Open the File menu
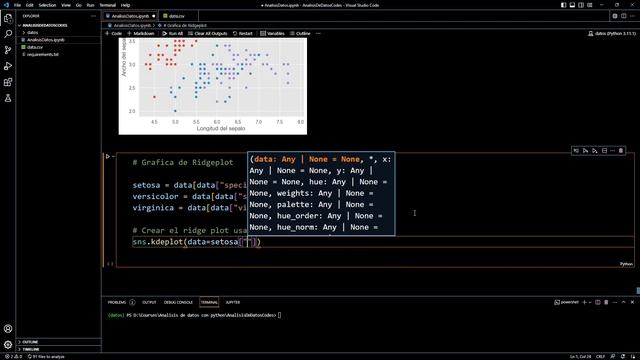This screenshot has height=360, width=640. point(17,5)
